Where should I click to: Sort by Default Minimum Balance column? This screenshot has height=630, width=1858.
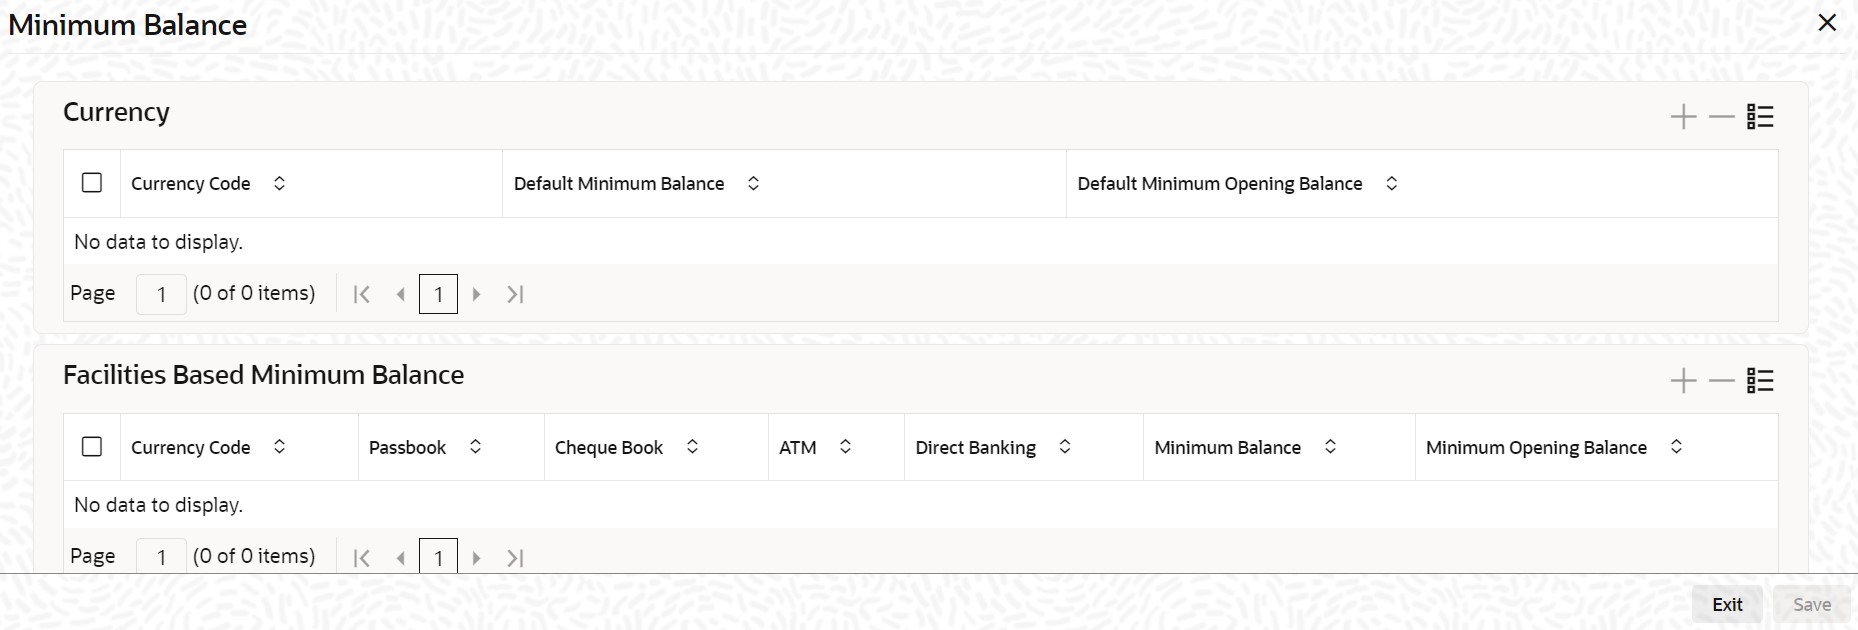[x=754, y=184]
